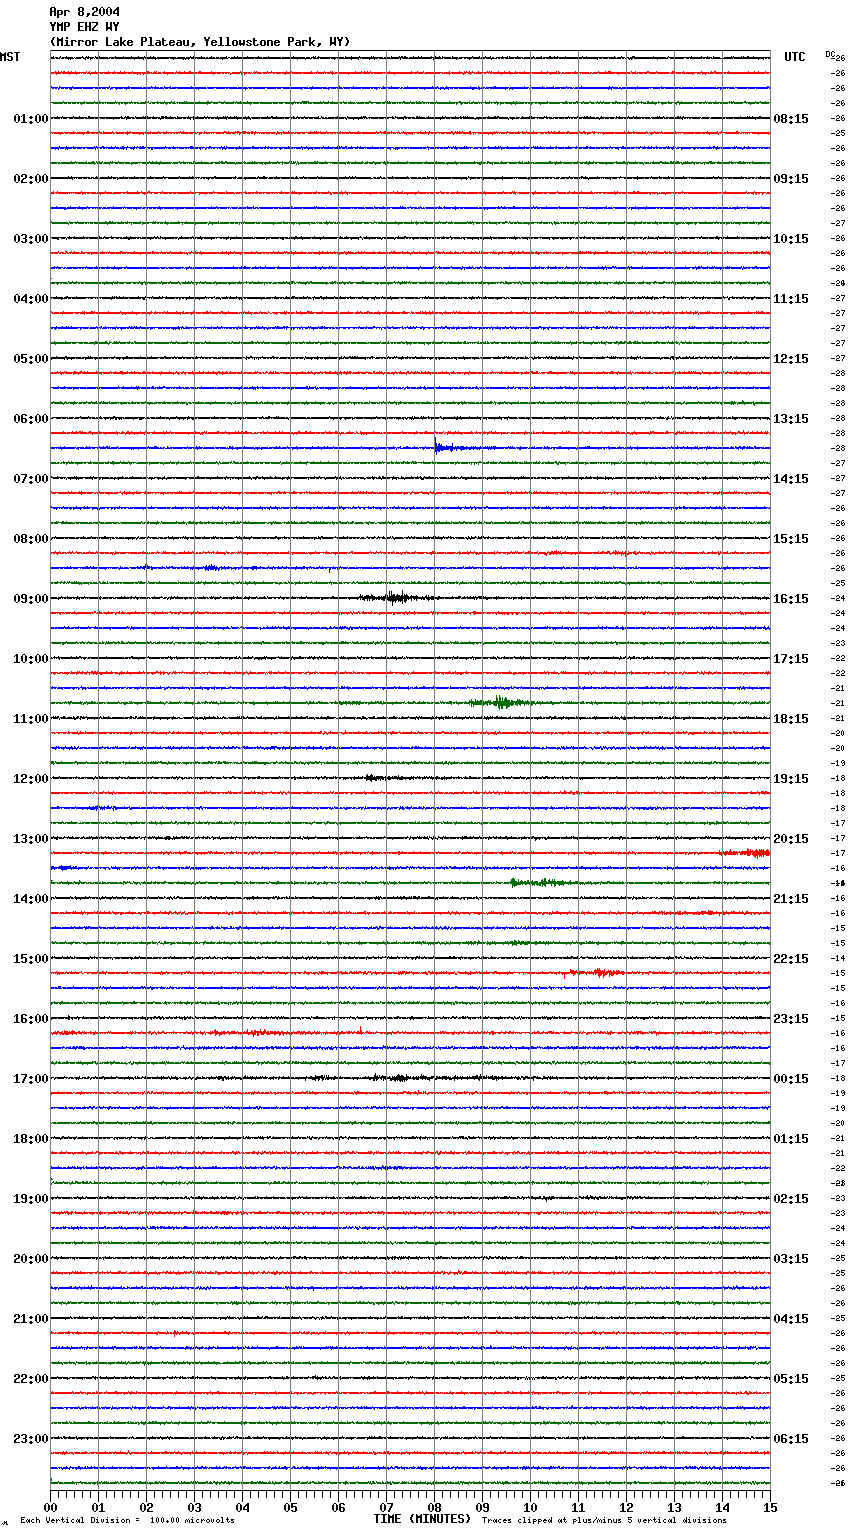Click the 'TIME (MINUTES)' axis title
Image resolution: width=850 pixels, height=1534 pixels.
pyautogui.click(x=422, y=1519)
